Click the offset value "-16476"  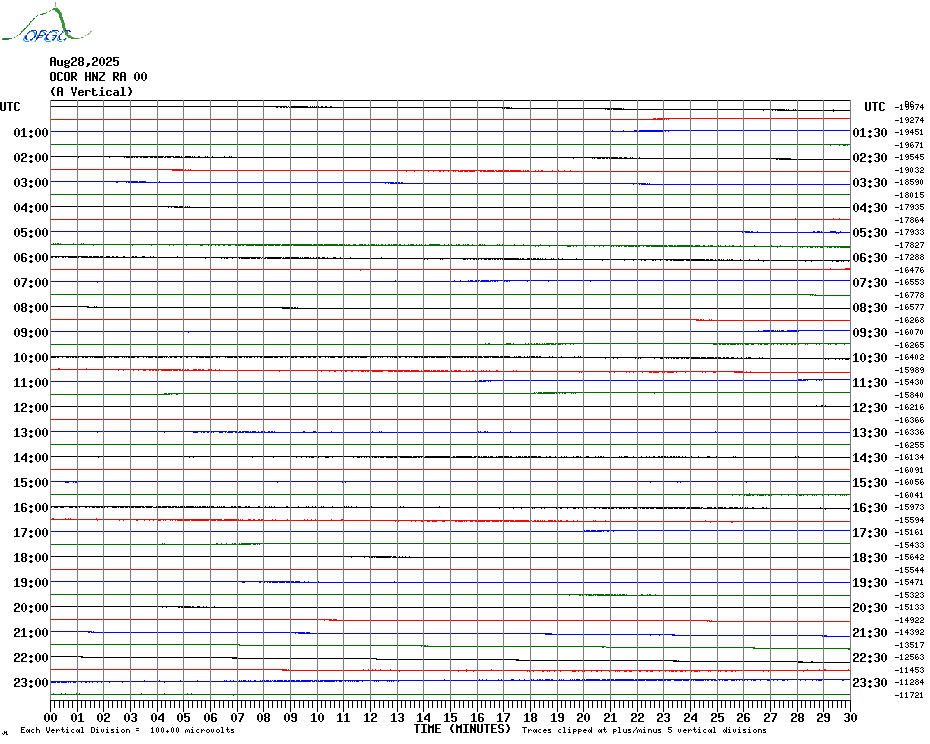click(909, 270)
